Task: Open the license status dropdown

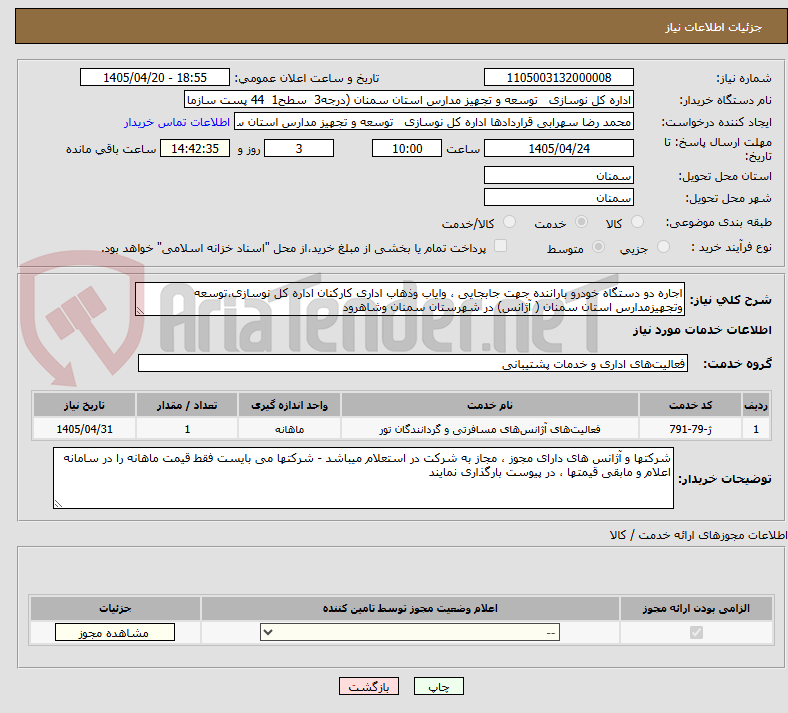Action: [410, 633]
